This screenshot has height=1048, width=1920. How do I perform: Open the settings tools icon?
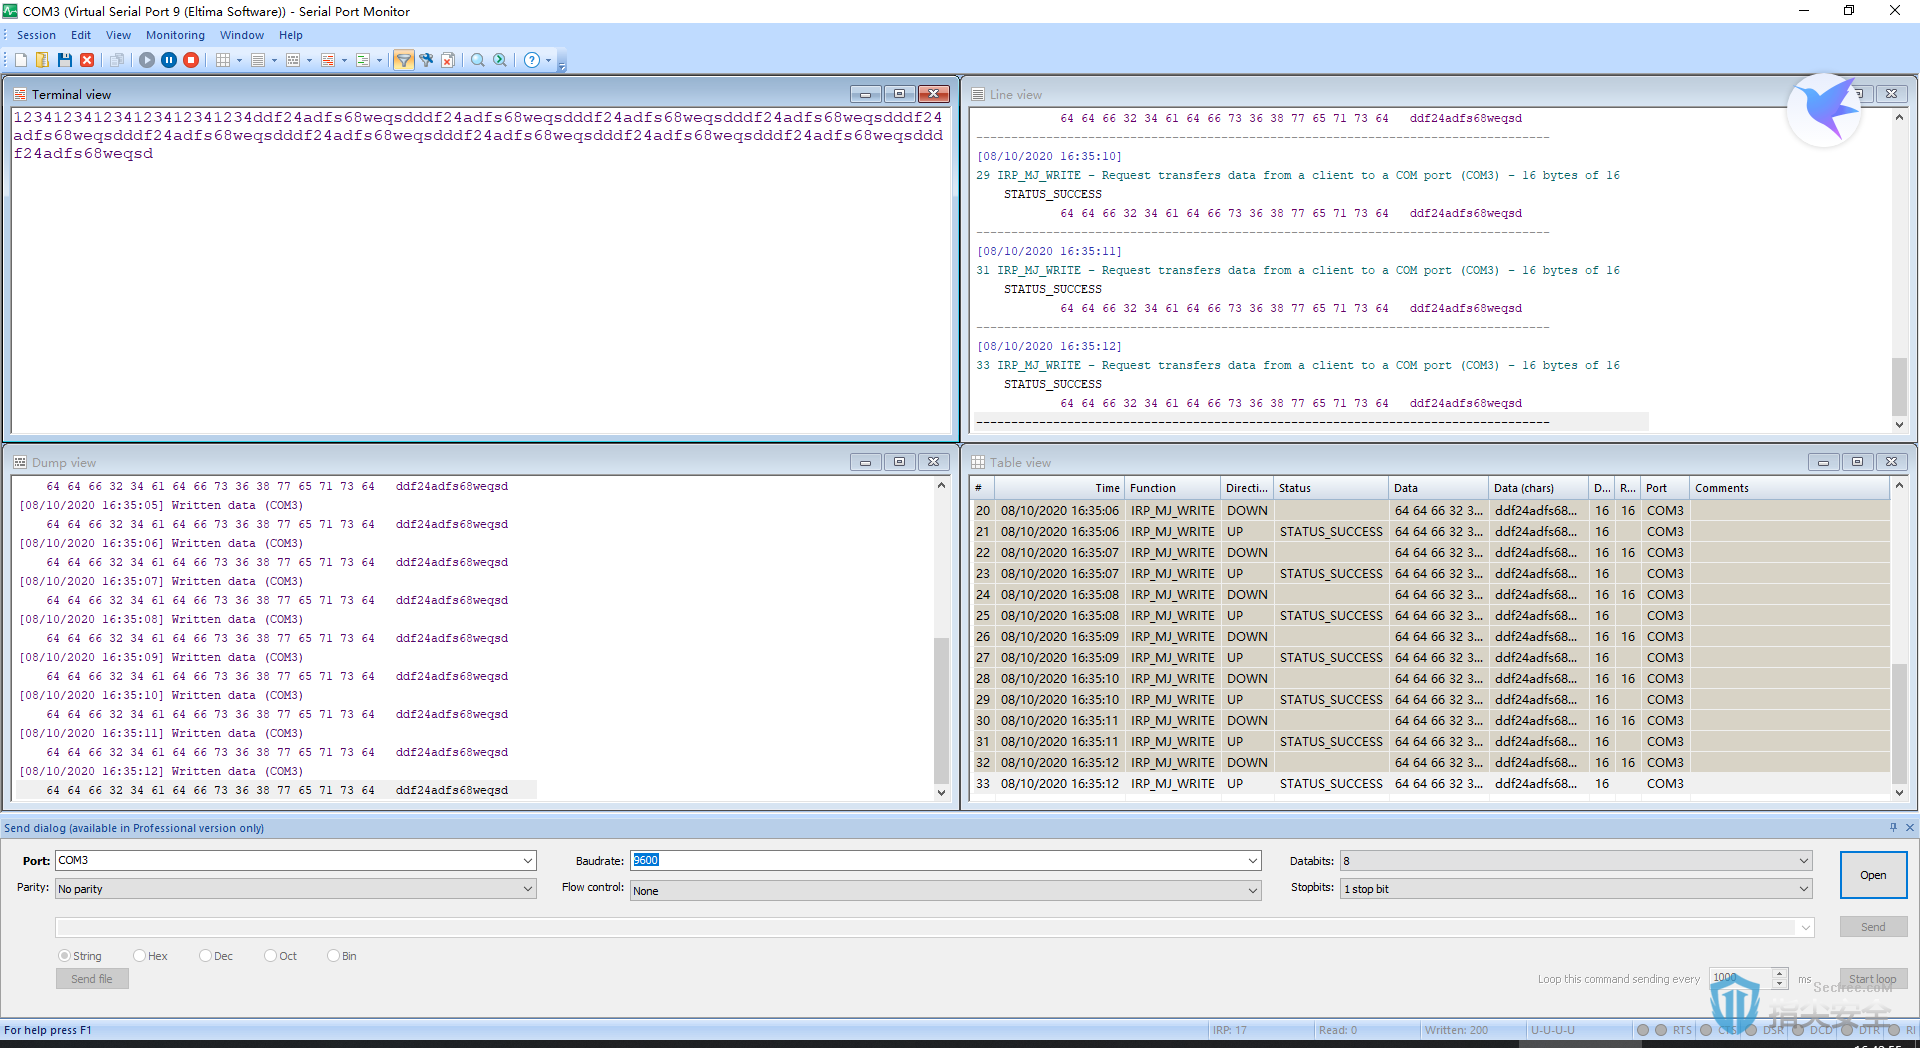click(426, 60)
